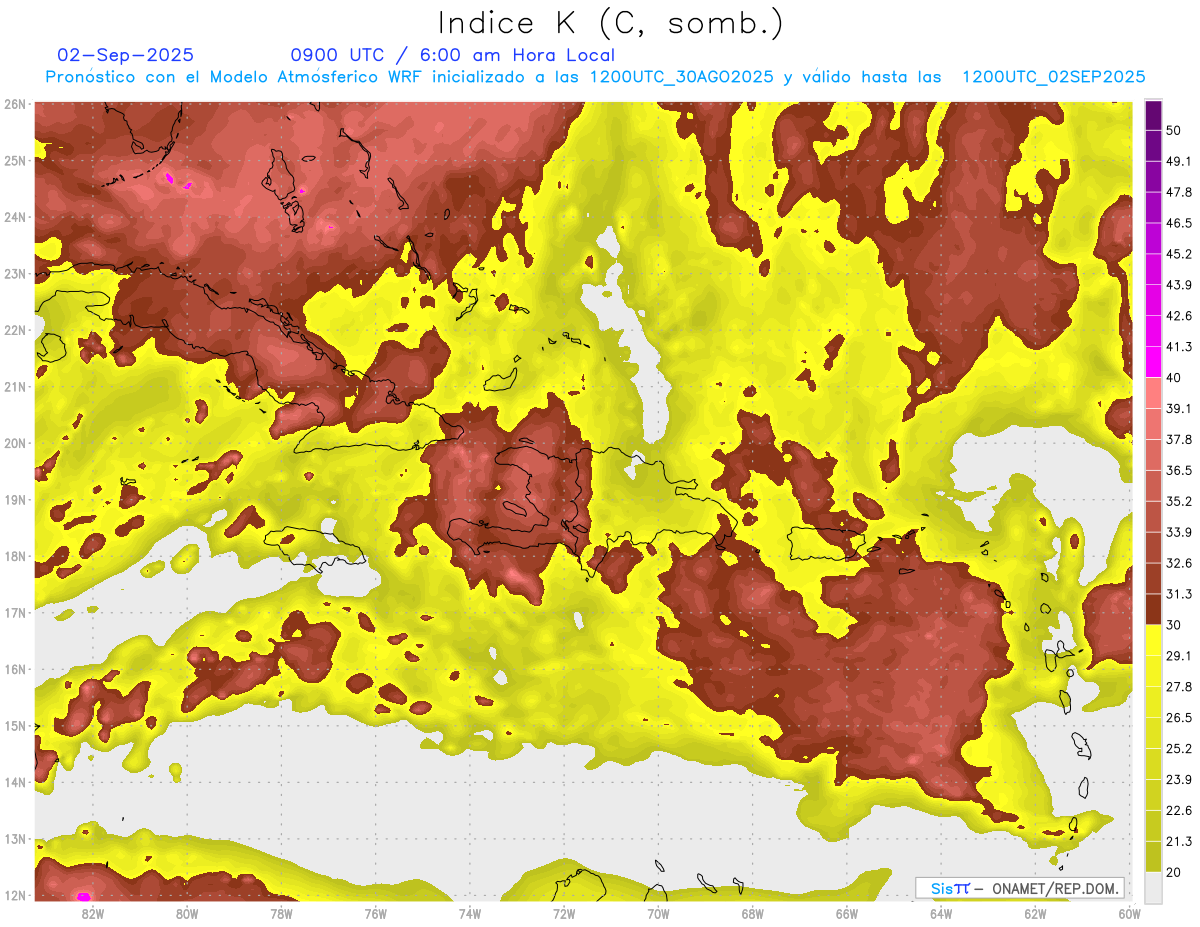Click the longitude label "74W"
1200x927 pixels.
[x=470, y=913]
